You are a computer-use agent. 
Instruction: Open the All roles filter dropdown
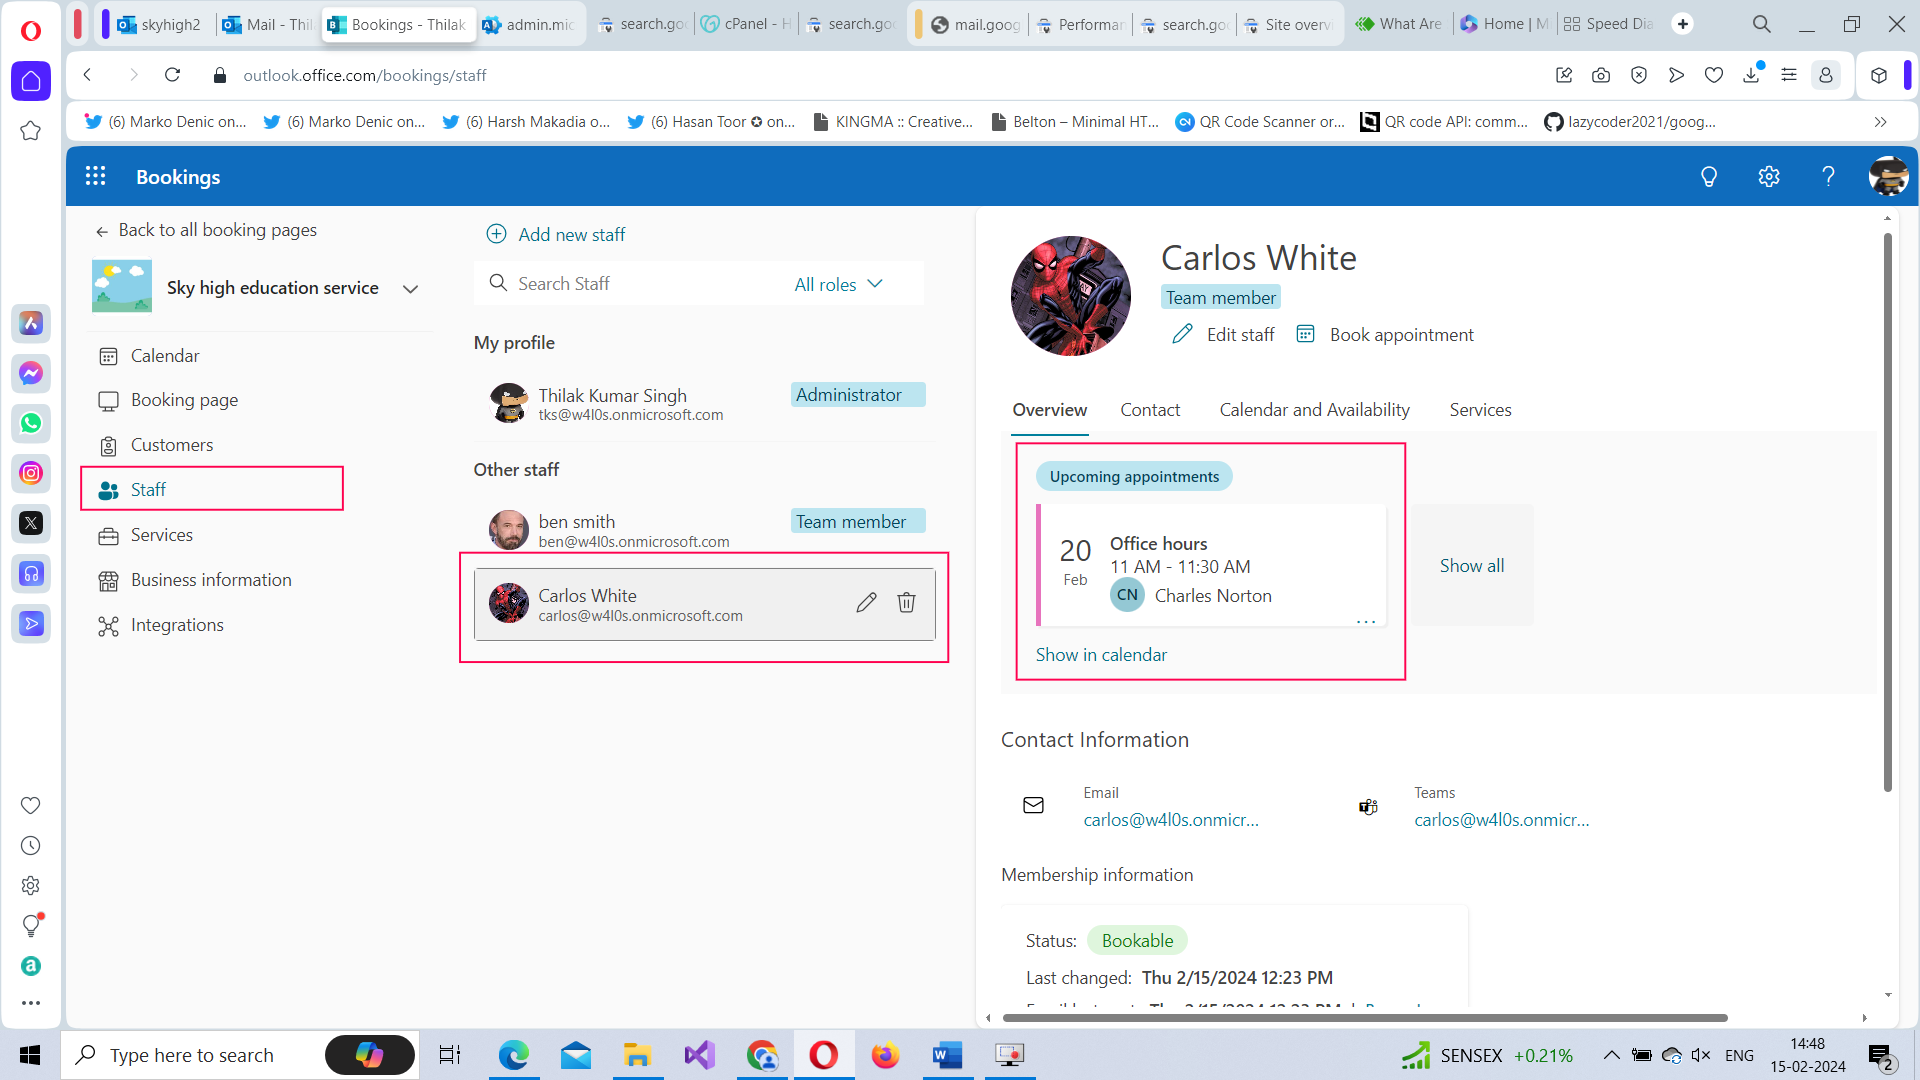[838, 283]
